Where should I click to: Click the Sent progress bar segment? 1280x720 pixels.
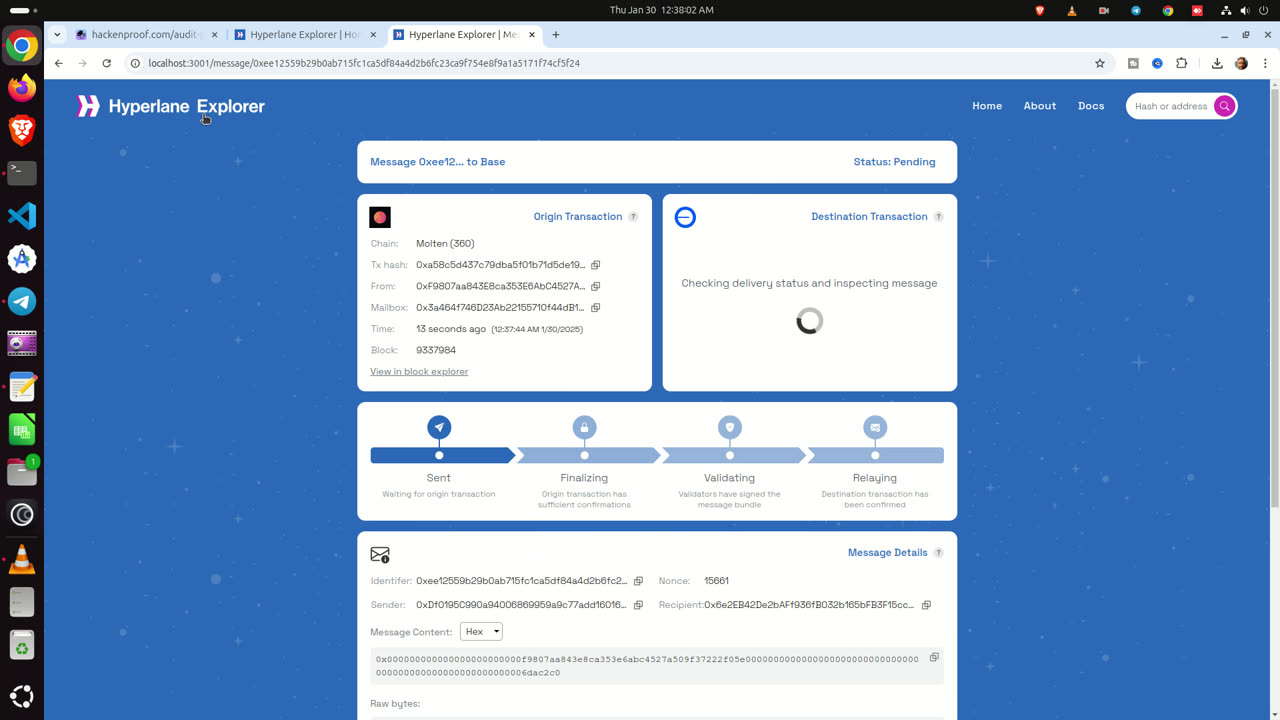point(441,455)
